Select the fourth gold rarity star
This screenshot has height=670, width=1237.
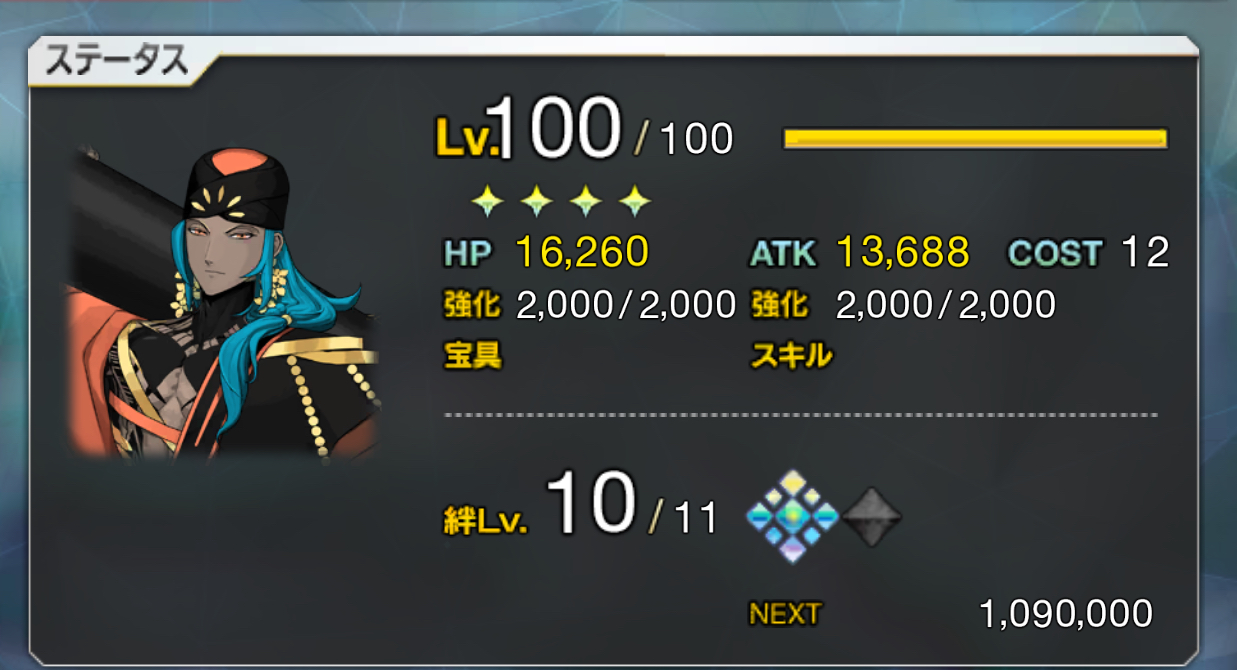634,202
